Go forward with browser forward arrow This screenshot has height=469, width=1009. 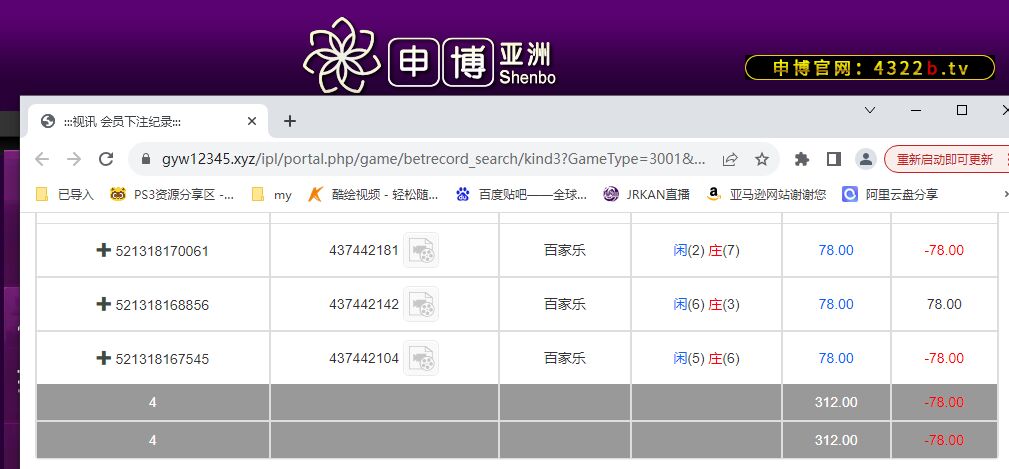coord(74,159)
